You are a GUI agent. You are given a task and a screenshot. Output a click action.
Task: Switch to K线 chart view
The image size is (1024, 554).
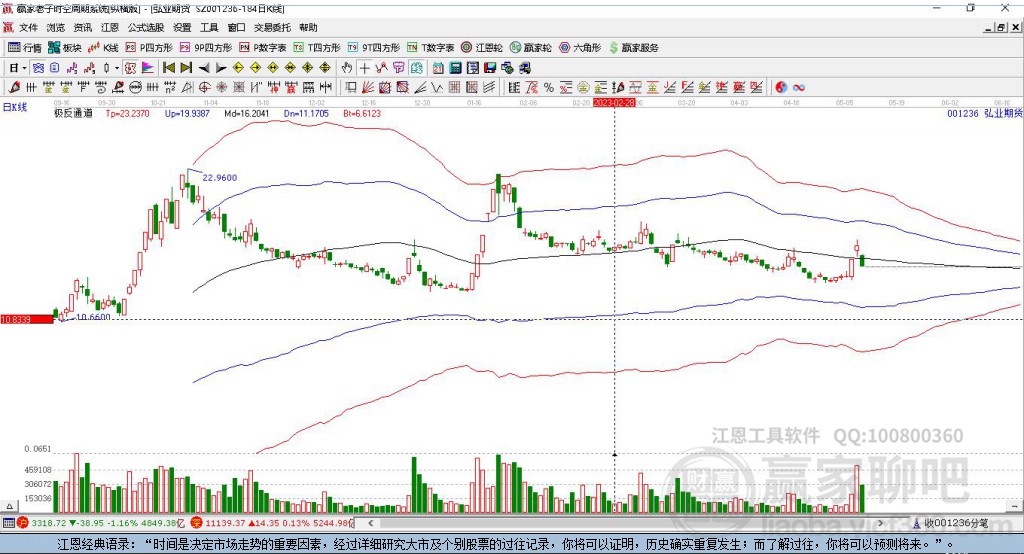pos(104,48)
